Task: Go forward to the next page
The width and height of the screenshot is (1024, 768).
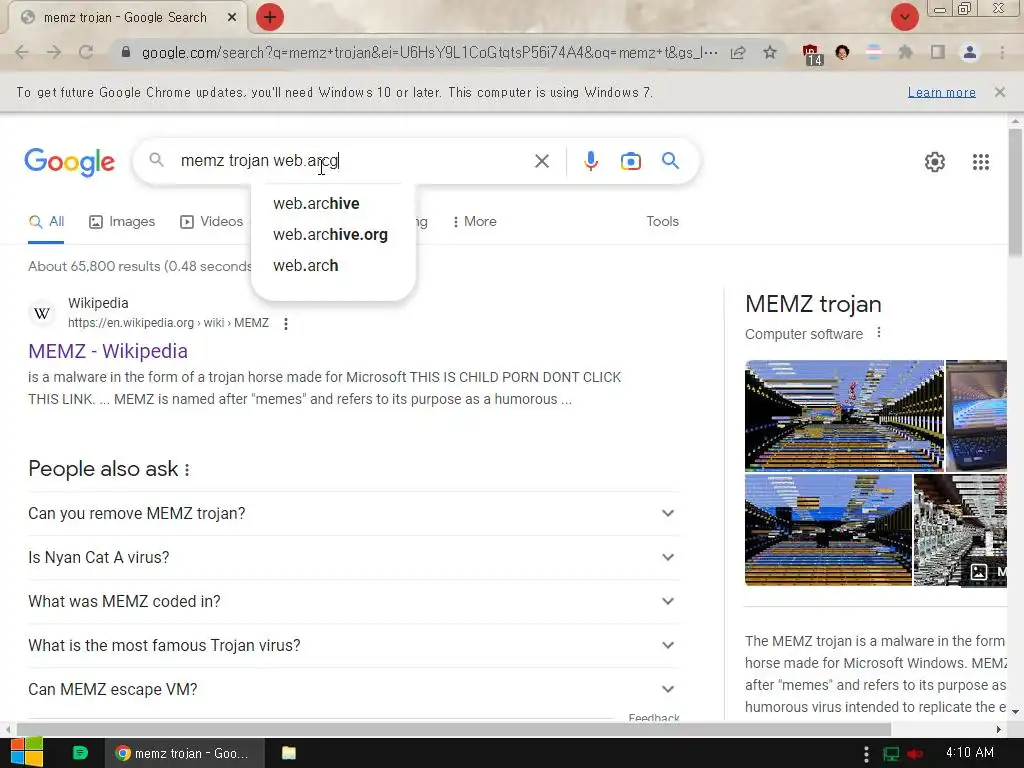Action: [54, 52]
